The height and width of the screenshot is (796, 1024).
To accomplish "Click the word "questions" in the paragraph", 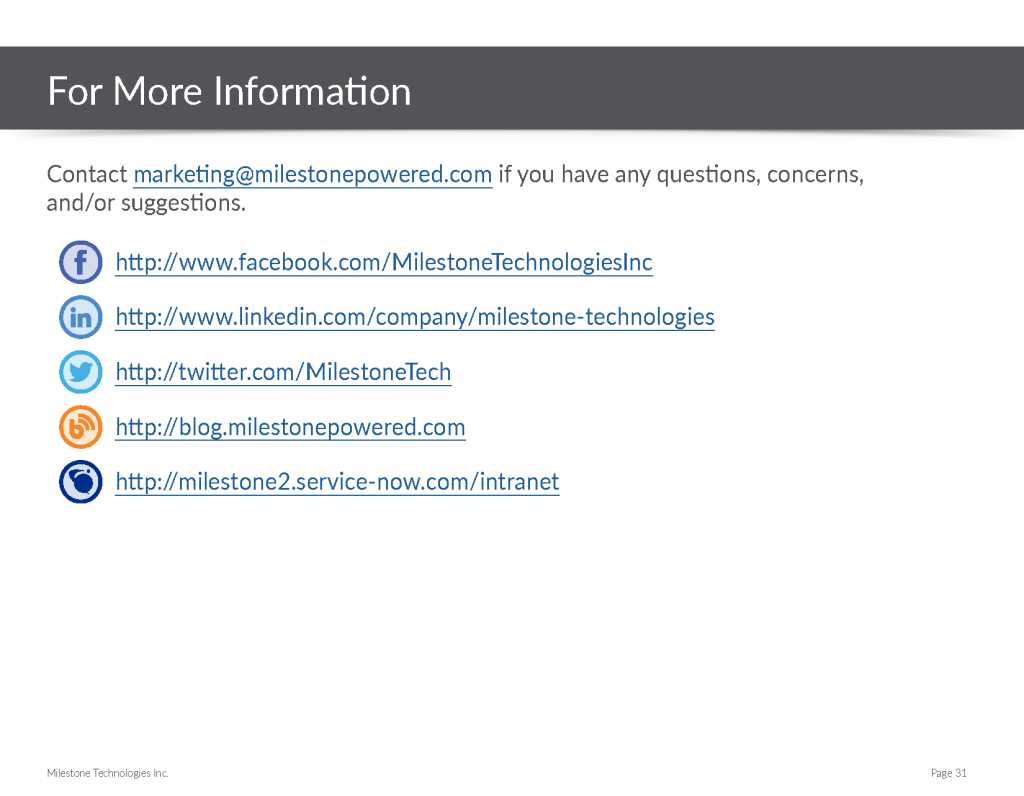I will (x=708, y=175).
